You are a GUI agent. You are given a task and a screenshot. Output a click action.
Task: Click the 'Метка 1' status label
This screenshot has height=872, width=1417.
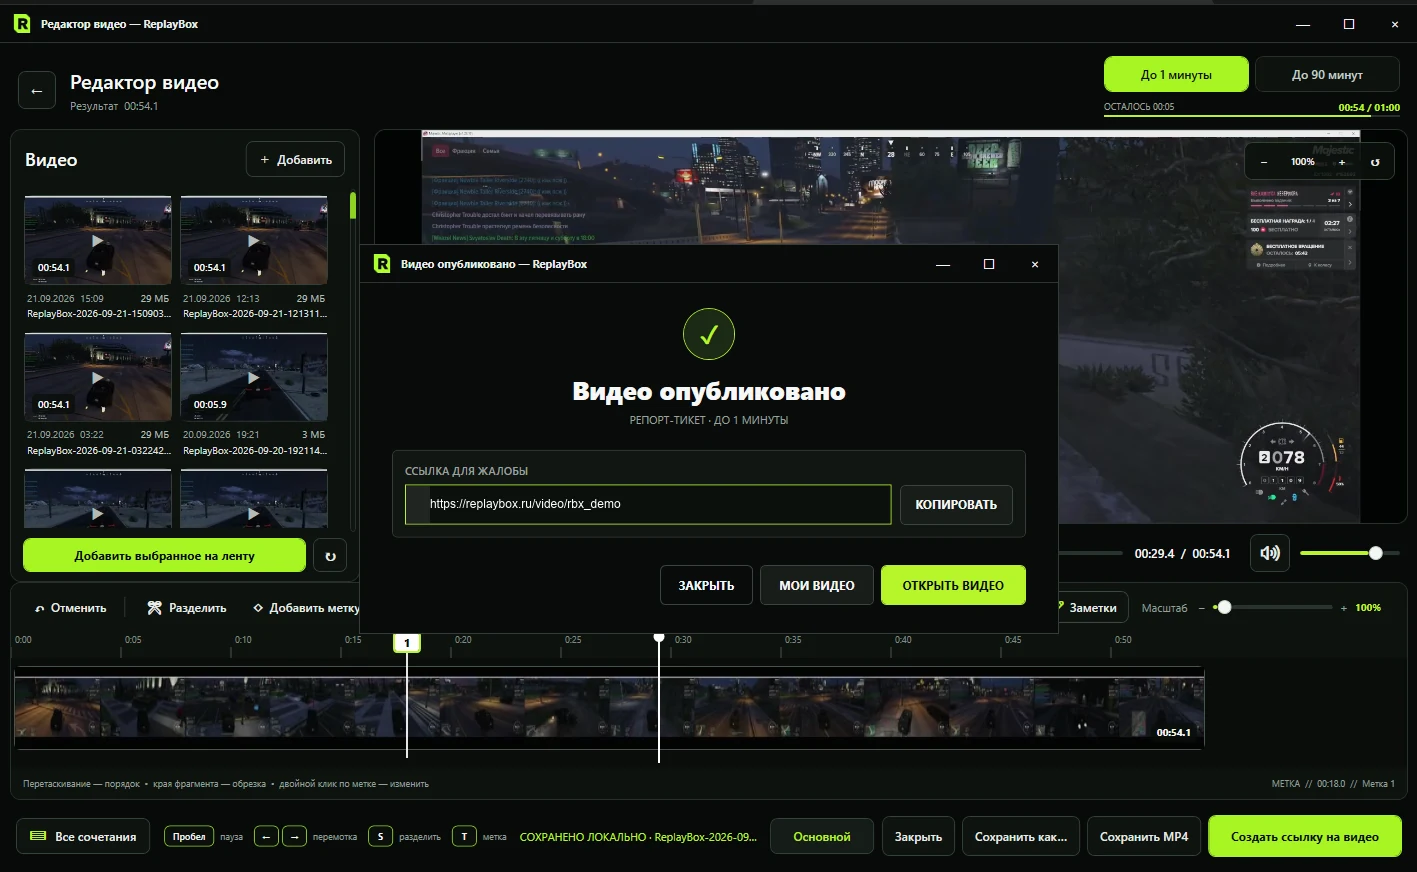click(1378, 784)
